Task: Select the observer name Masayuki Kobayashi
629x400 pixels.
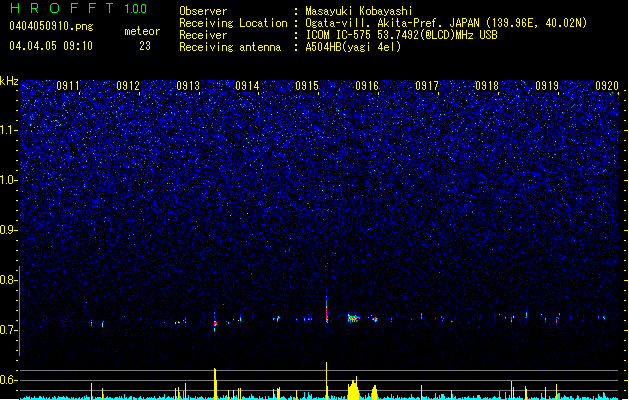Action: coord(359,11)
